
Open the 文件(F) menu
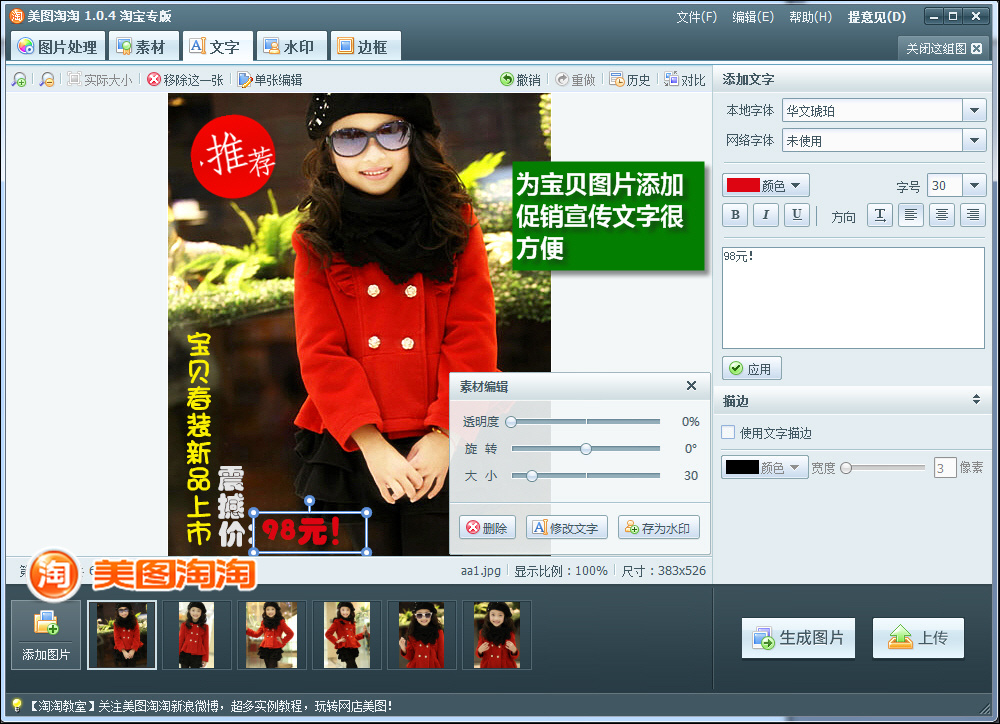pyautogui.click(x=696, y=17)
